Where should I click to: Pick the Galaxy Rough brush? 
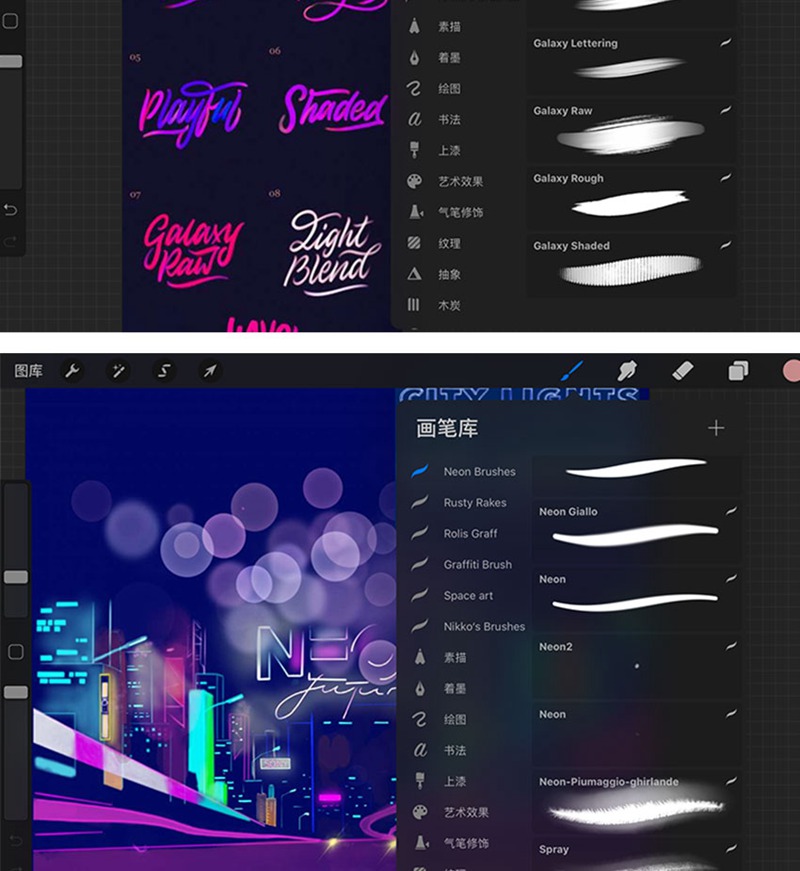(x=630, y=195)
